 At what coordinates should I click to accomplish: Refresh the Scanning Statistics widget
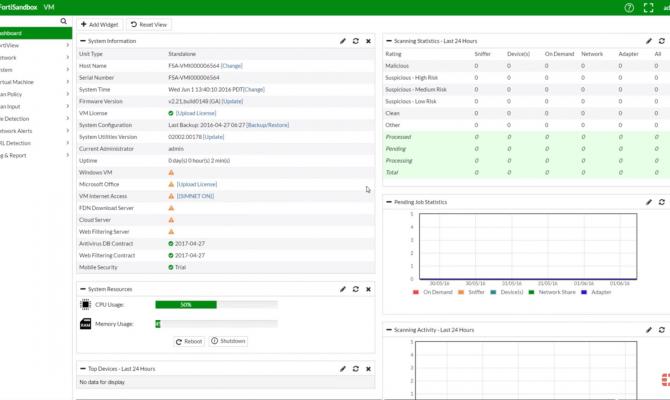coord(661,41)
